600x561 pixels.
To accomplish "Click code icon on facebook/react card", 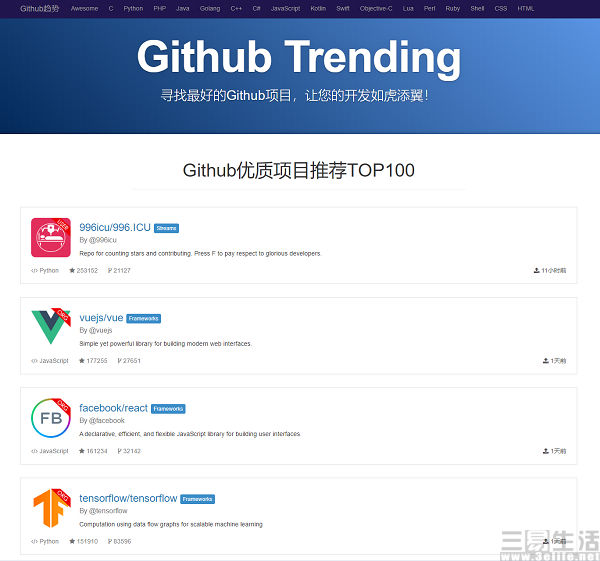I will point(34,451).
